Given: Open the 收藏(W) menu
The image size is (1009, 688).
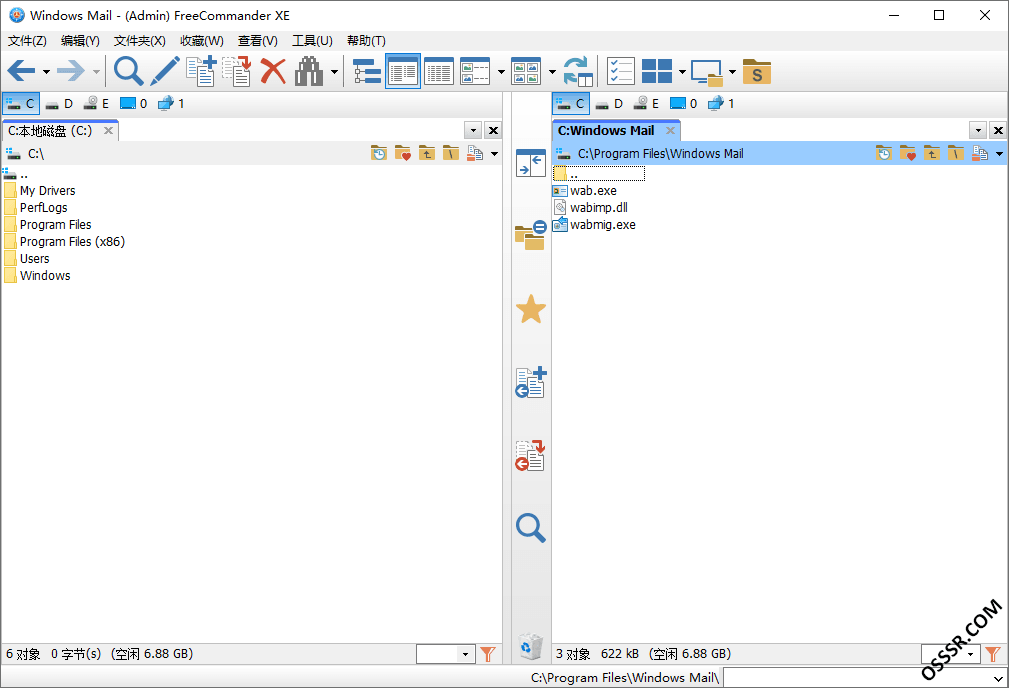Looking at the screenshot, I should [x=201, y=41].
